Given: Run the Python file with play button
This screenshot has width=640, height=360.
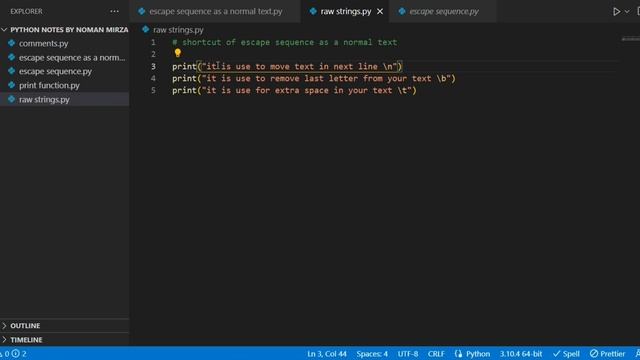Looking at the screenshot, I should (x=616, y=11).
